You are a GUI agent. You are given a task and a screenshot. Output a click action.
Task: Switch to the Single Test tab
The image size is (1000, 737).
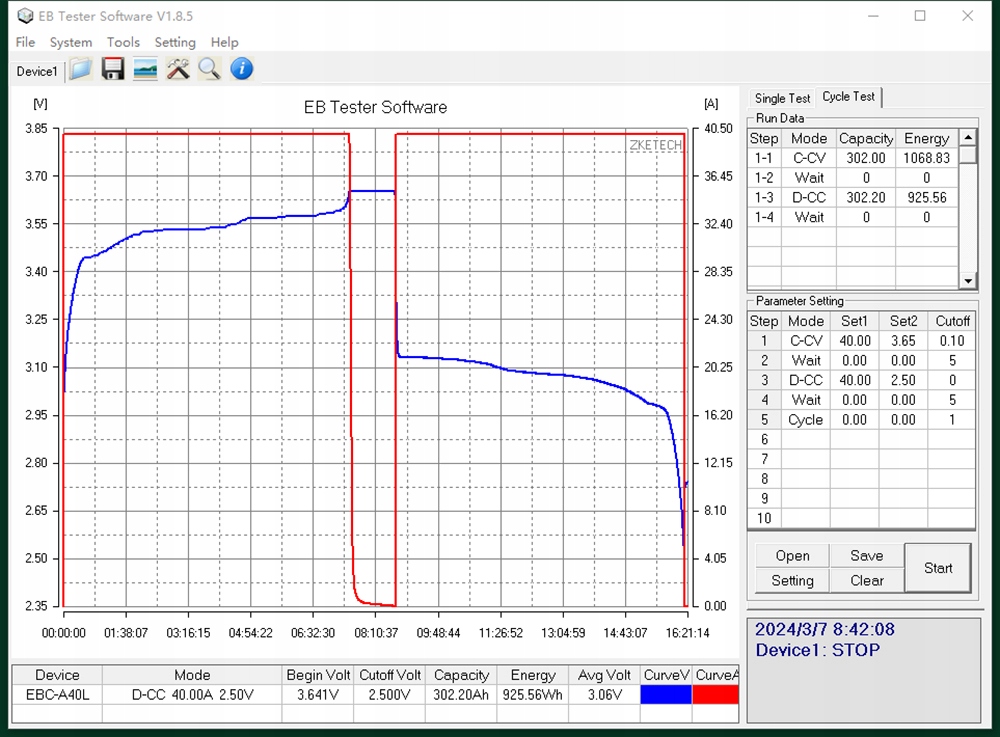782,98
